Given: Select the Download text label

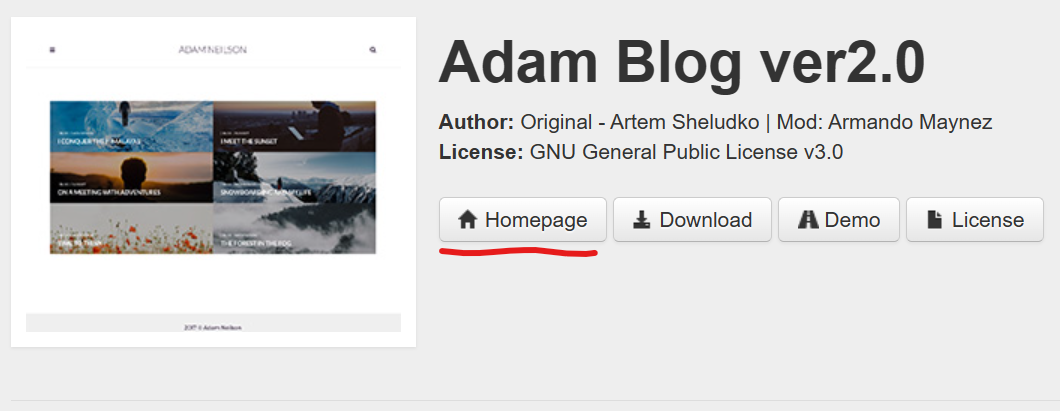Looking at the screenshot, I should coord(706,220).
